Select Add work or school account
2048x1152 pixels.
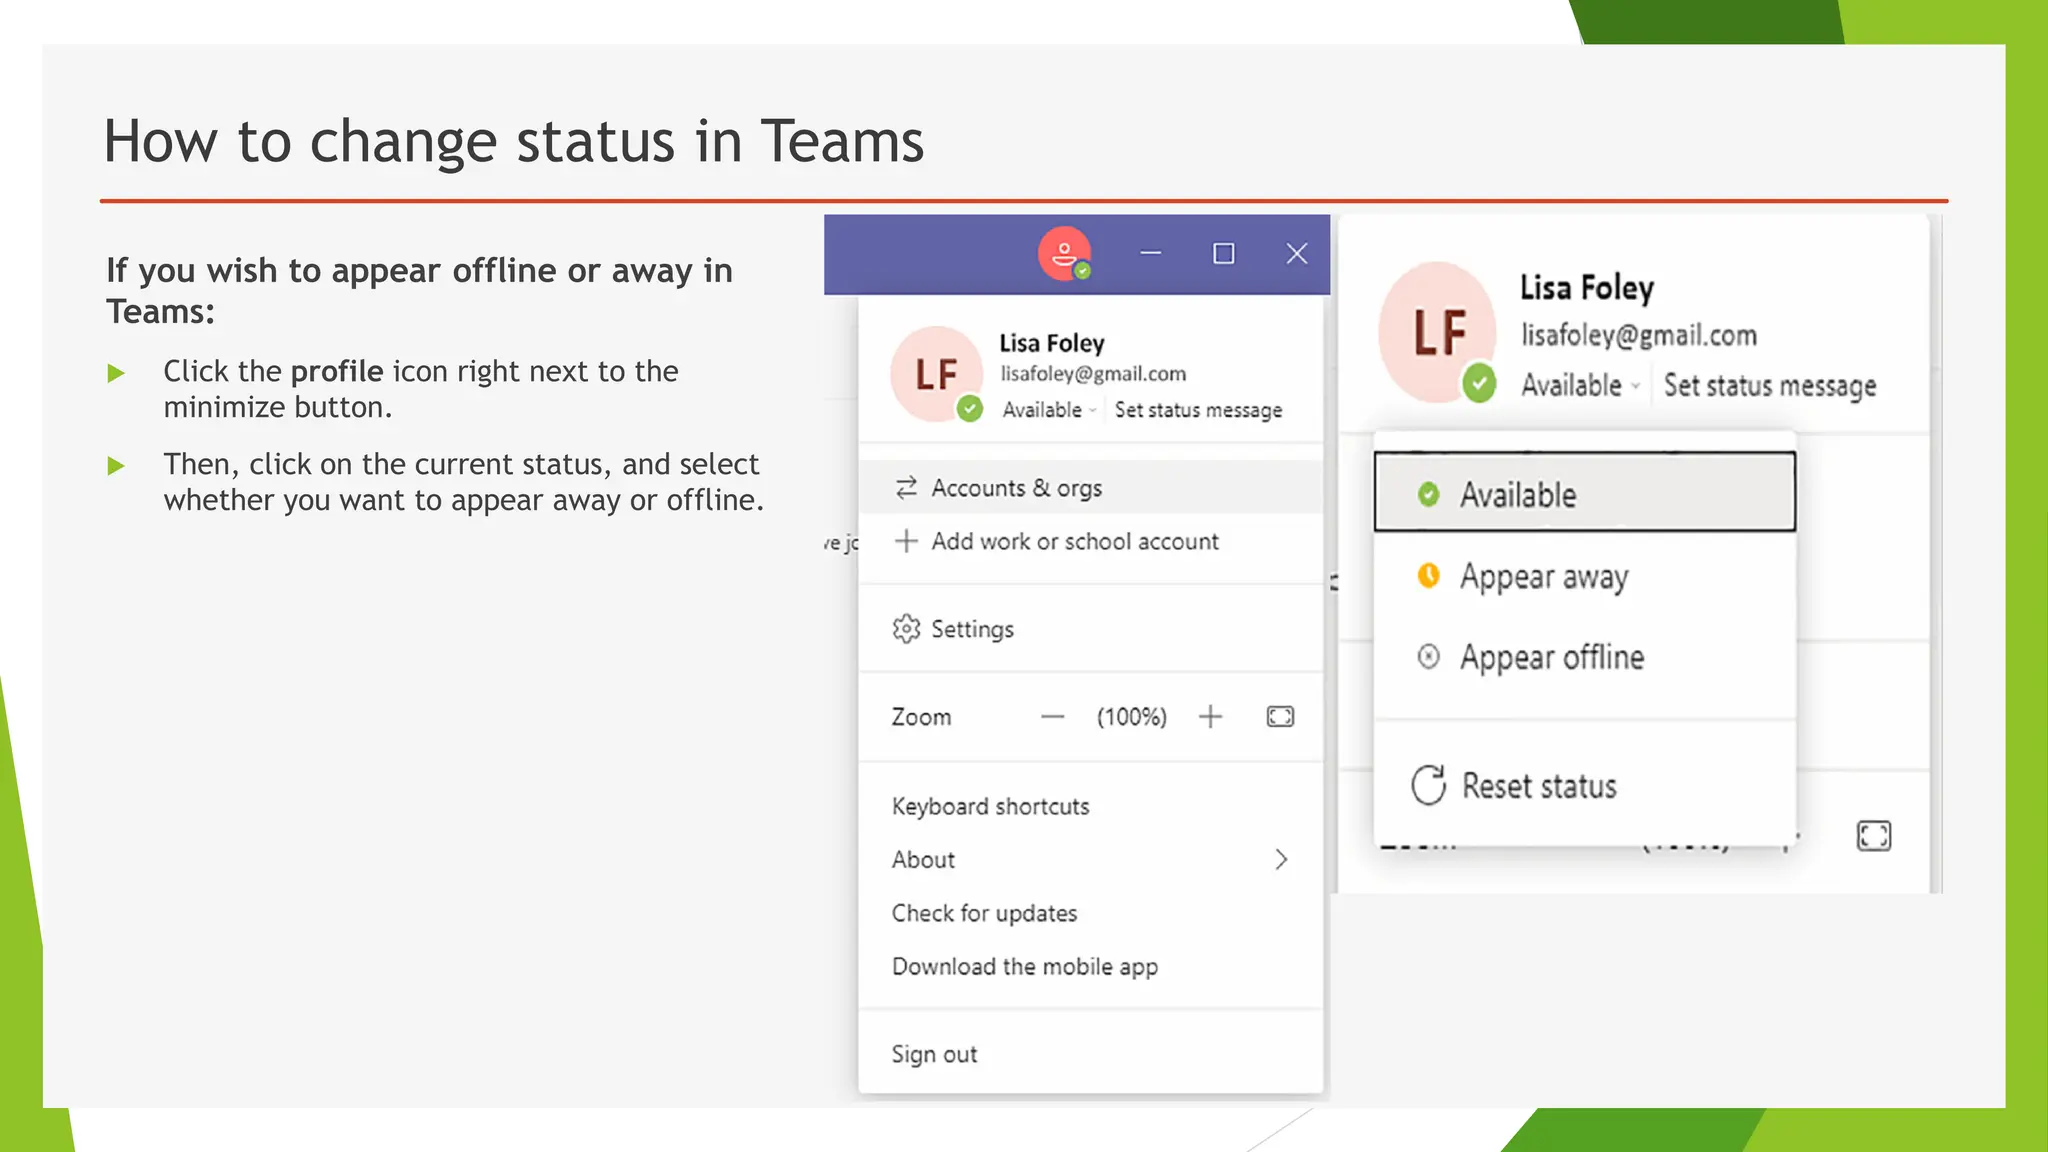[x=1091, y=541]
